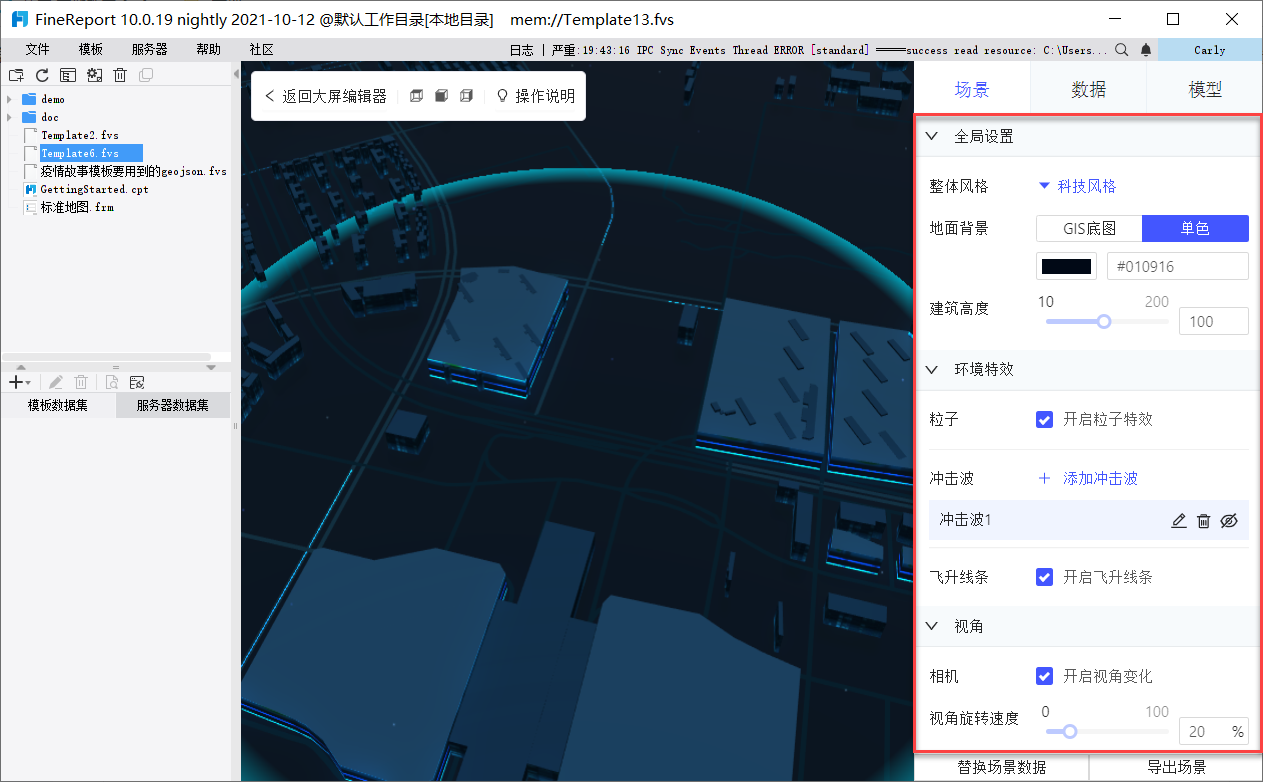This screenshot has width=1263, height=782.
Task: Select 单色 ground background option
Action: click(1195, 228)
